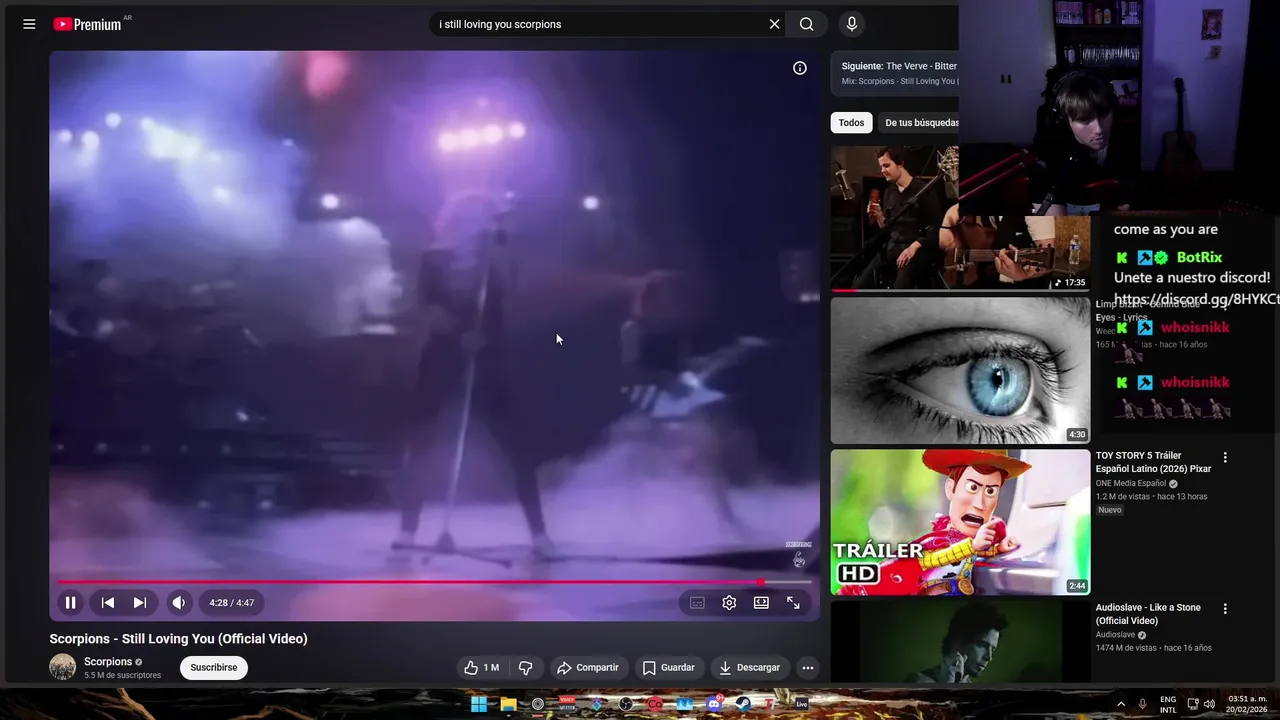Viewport: 1280px width, 720px height.
Task: Open Discord from taskbar
Action: point(714,704)
